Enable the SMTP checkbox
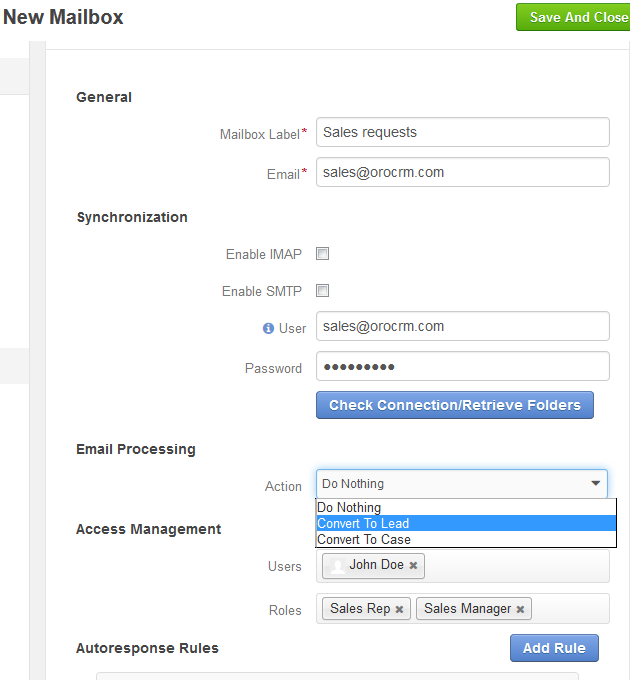Image resolution: width=630 pixels, height=680 pixels. pos(323,291)
